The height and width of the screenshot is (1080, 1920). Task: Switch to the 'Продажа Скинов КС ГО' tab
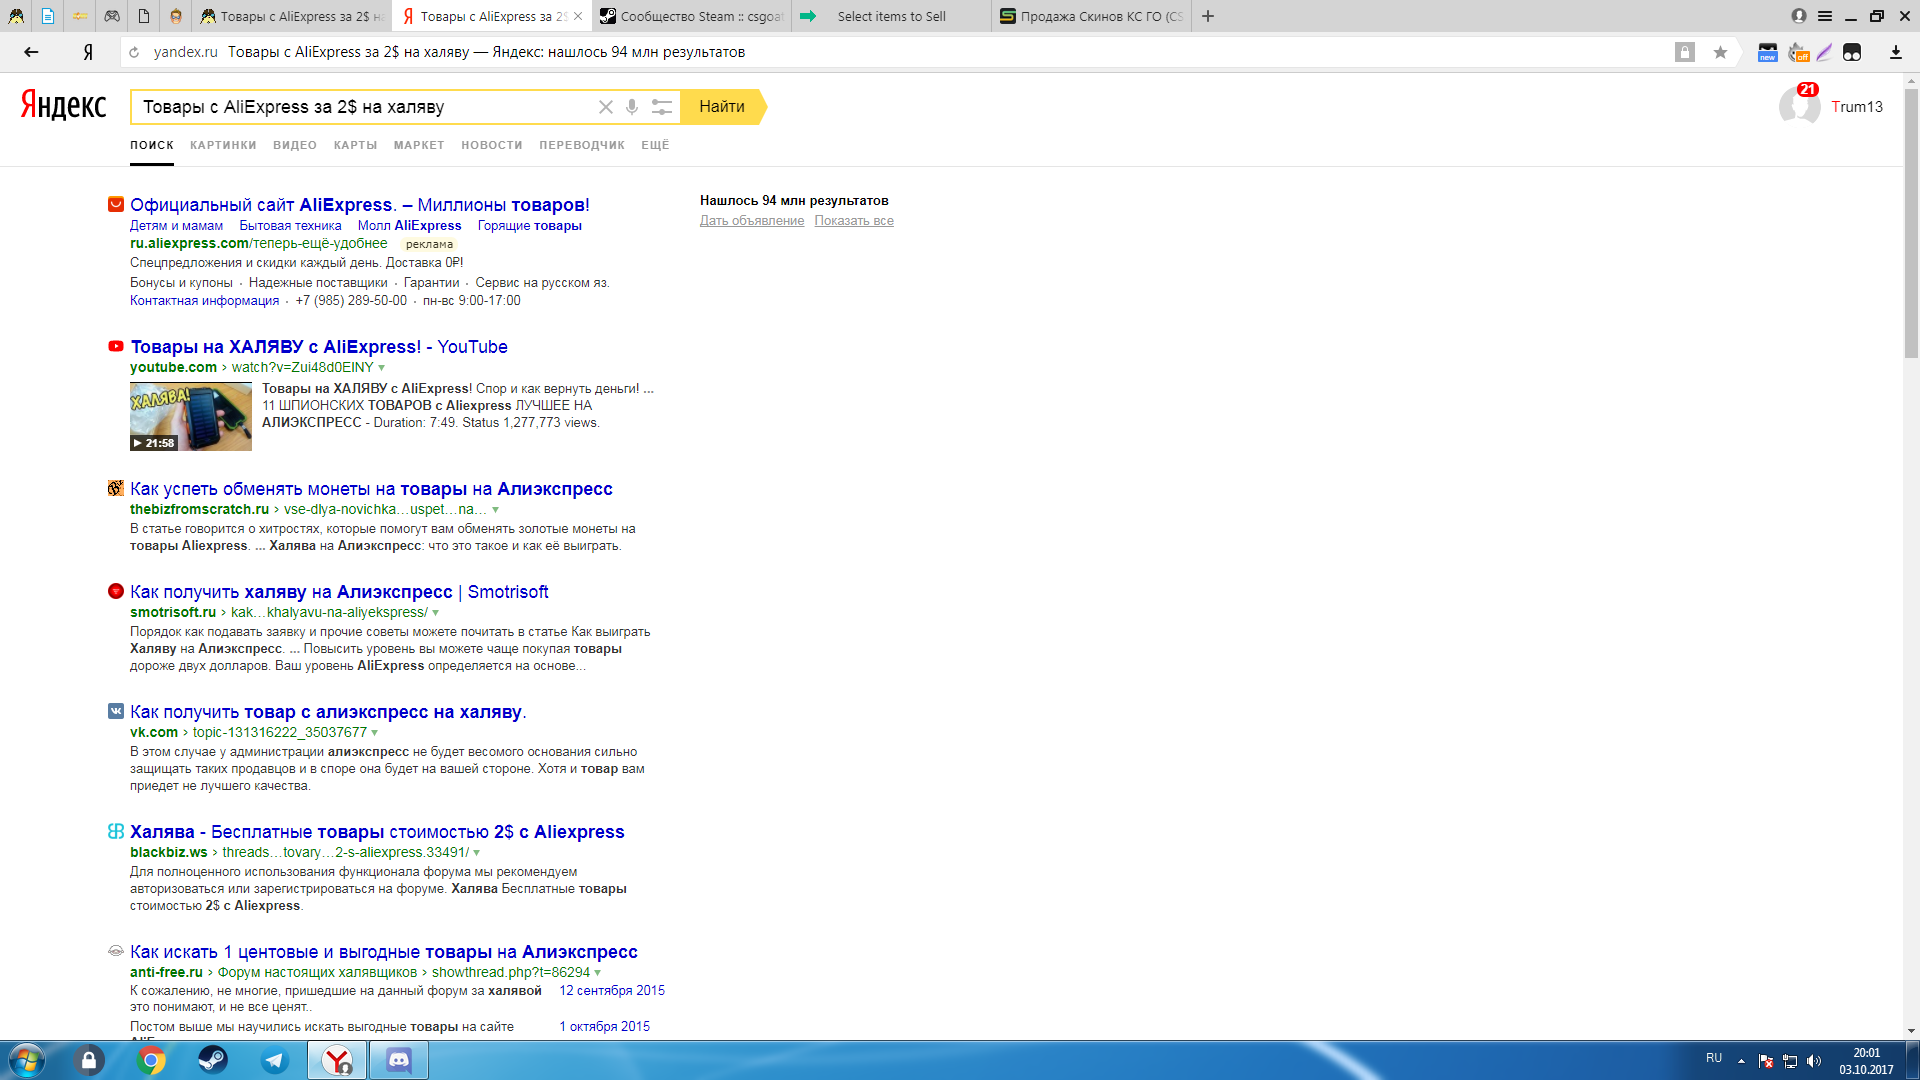pyautogui.click(x=1092, y=16)
